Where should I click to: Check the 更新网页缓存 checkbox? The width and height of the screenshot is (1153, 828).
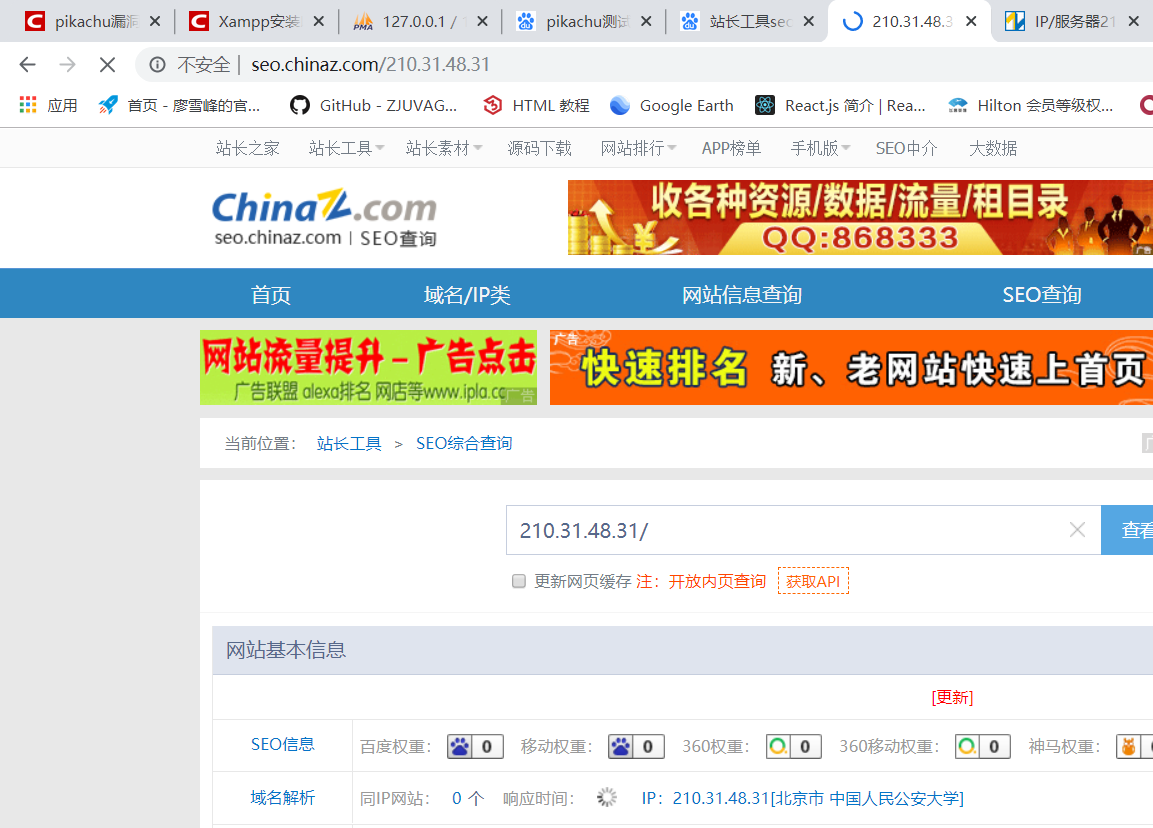click(x=519, y=582)
